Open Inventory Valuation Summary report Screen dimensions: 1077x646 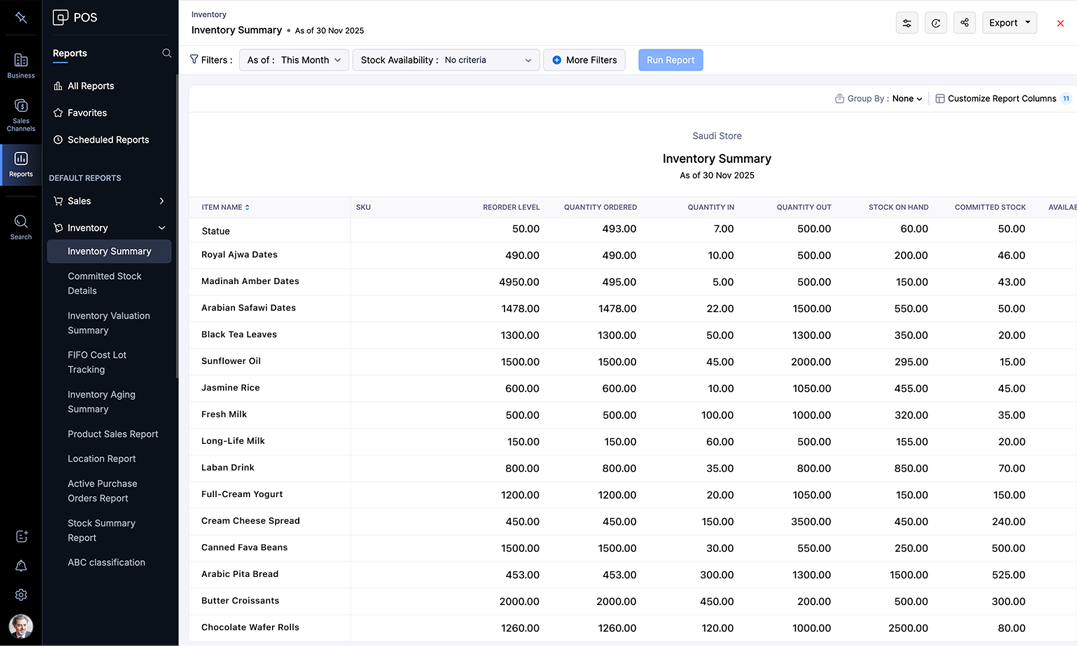(x=109, y=323)
